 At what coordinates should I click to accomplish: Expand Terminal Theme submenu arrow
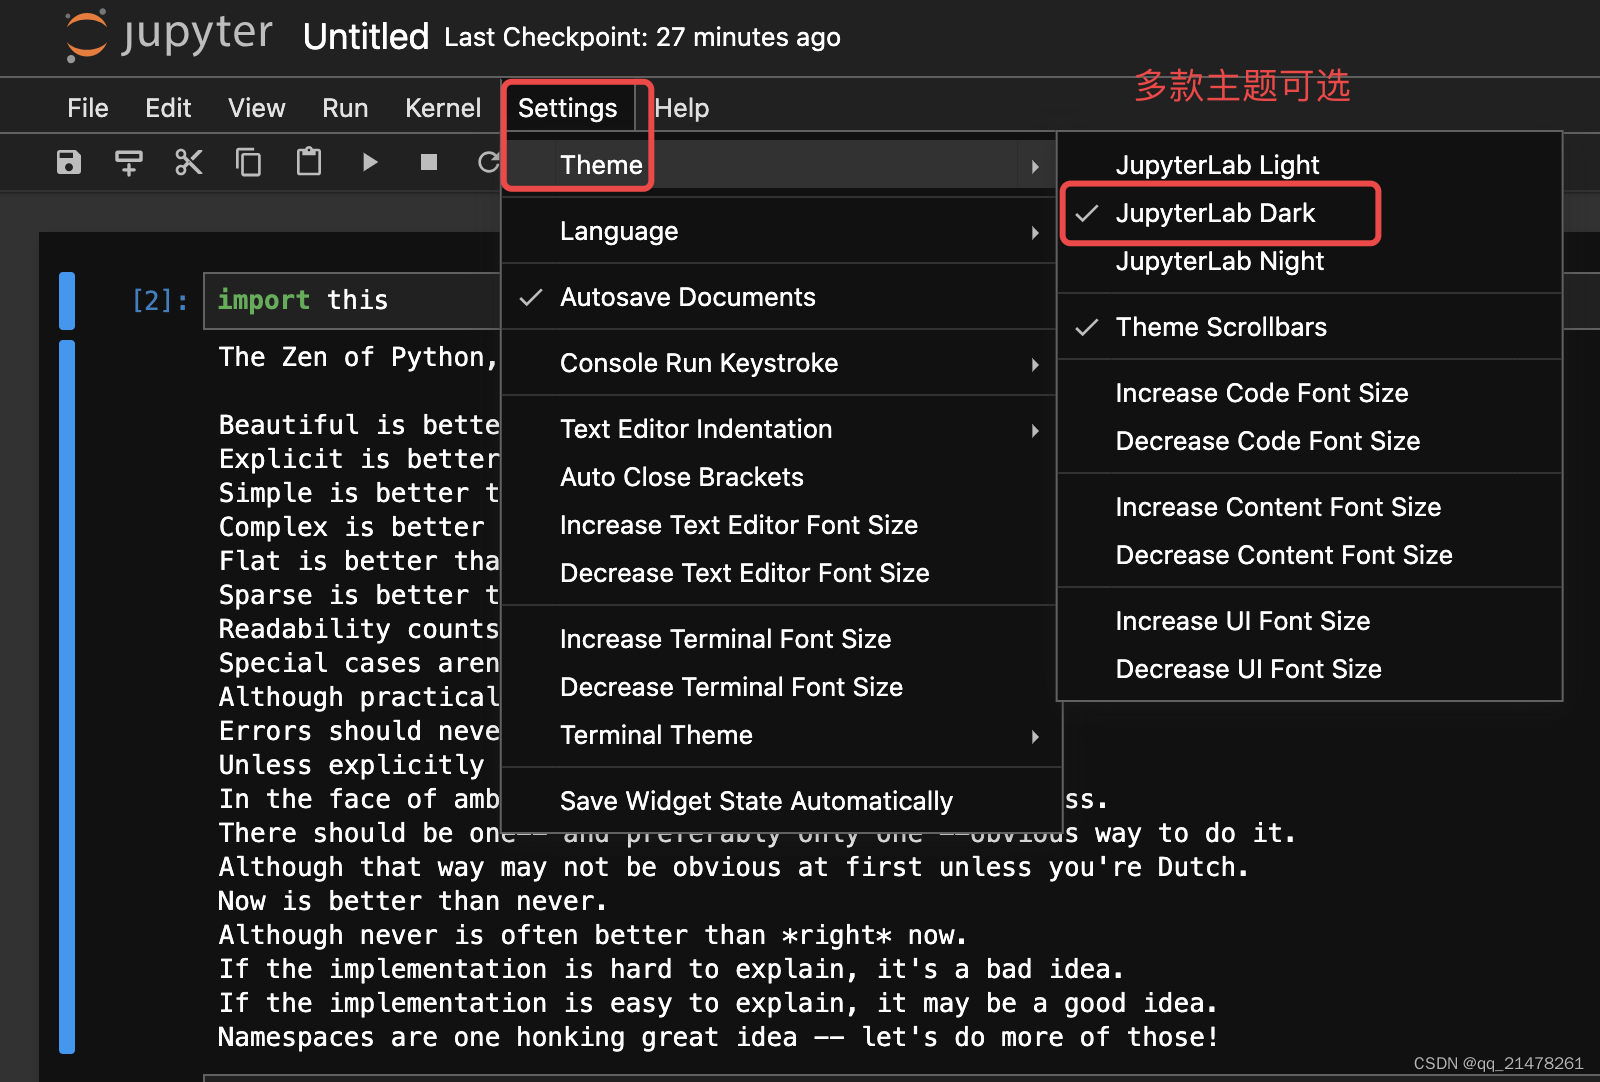(1036, 736)
